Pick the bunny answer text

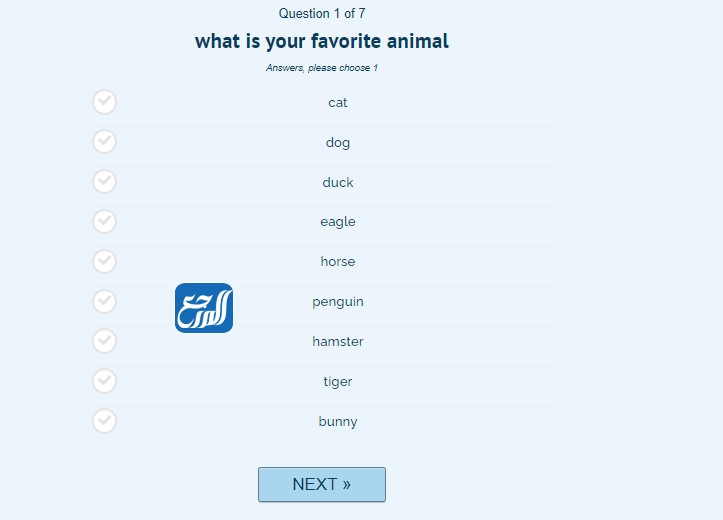(338, 421)
